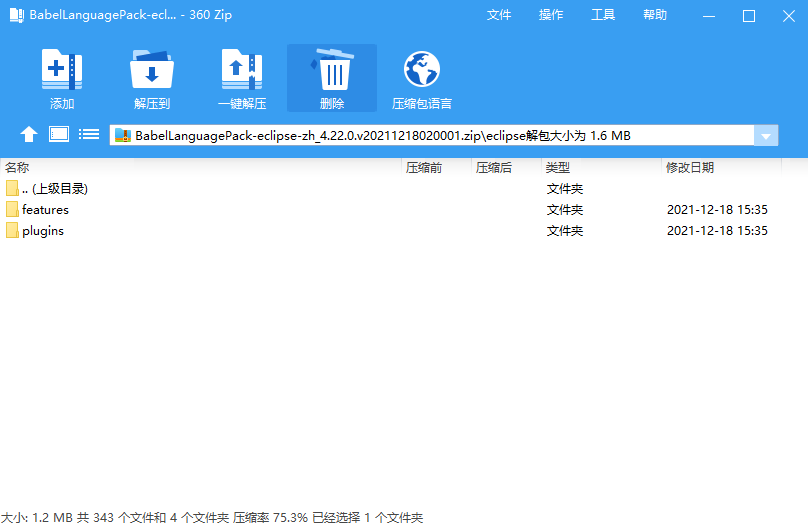808x532 pixels.
Task: Click the 一键解压 one-click extract icon
Action: point(242,70)
